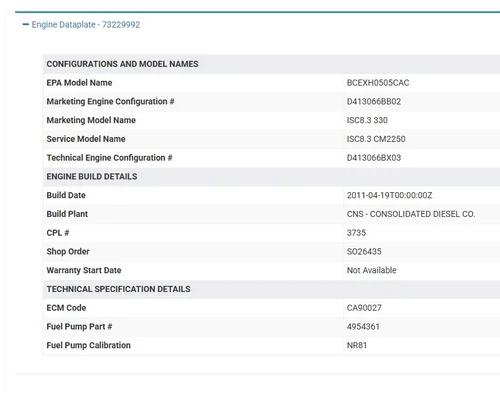
Task: Click the Build Date value 2011-04-19
Action: [x=389, y=195]
